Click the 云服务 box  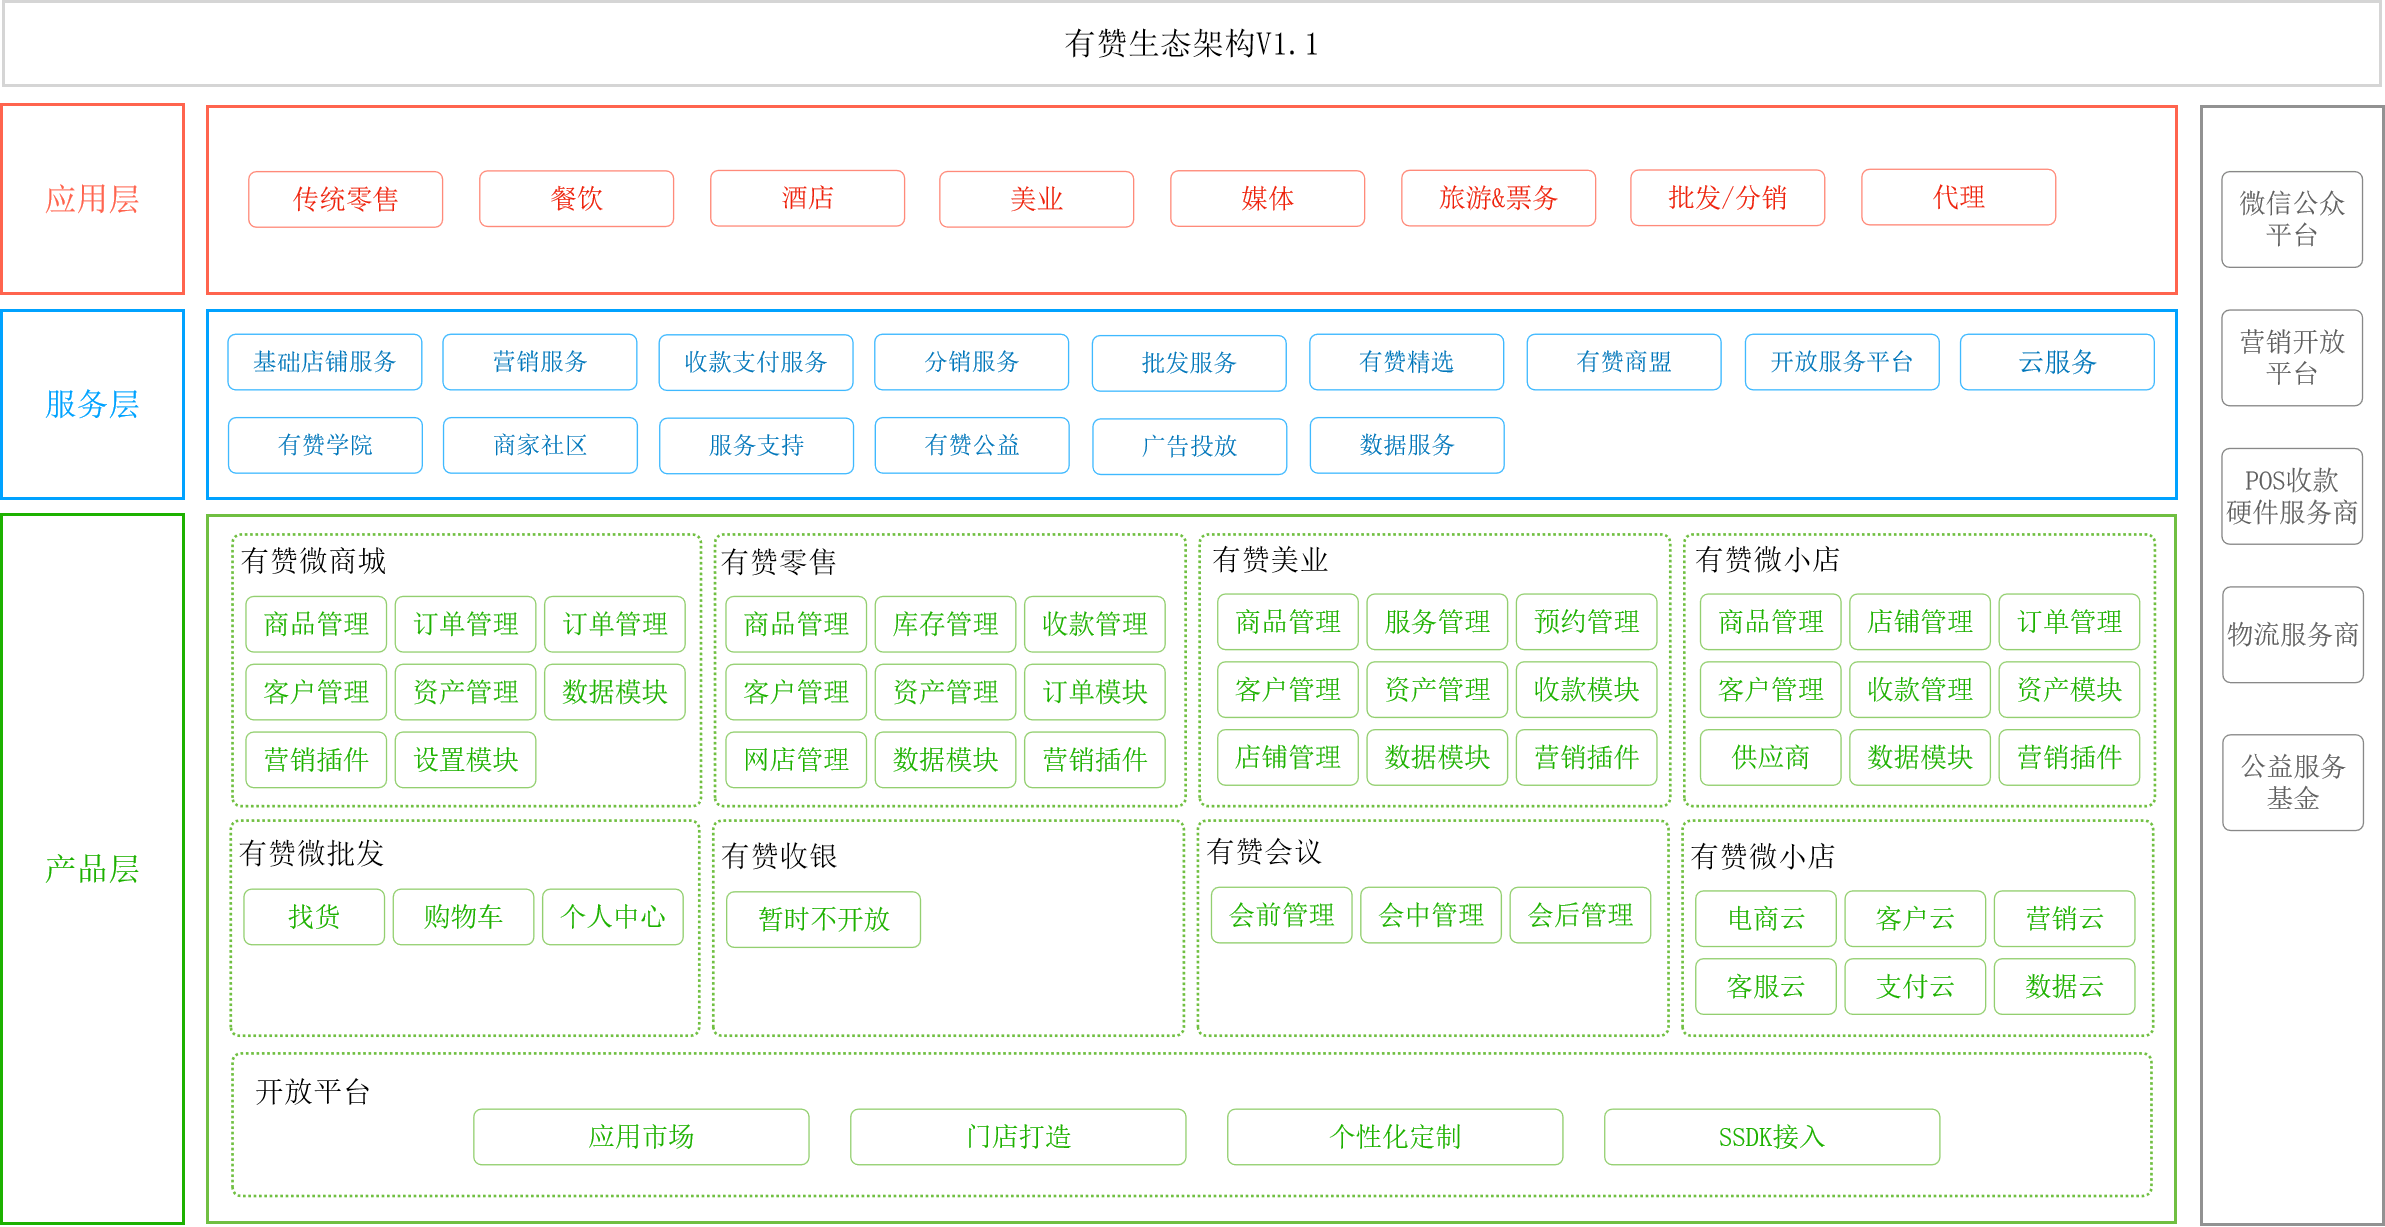[2057, 362]
